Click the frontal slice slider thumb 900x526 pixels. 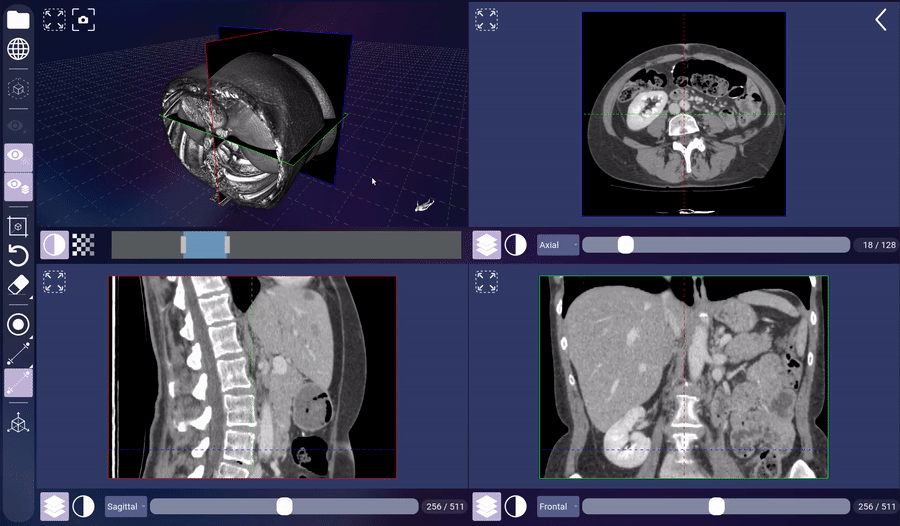716,506
